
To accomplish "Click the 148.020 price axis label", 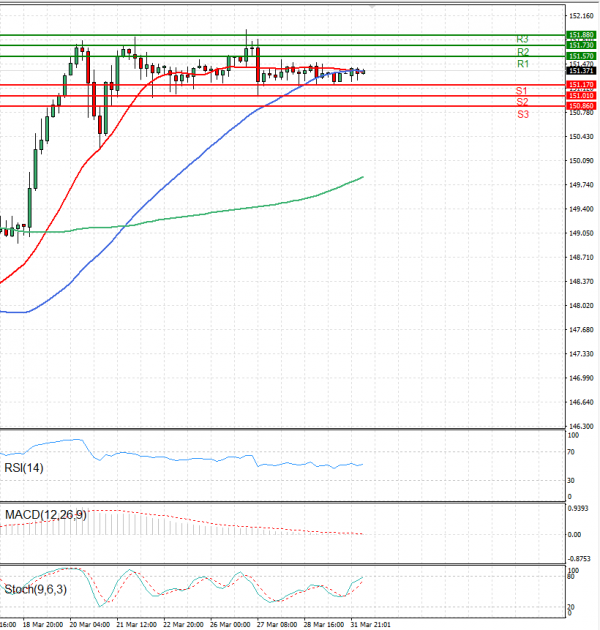I will point(581,305).
